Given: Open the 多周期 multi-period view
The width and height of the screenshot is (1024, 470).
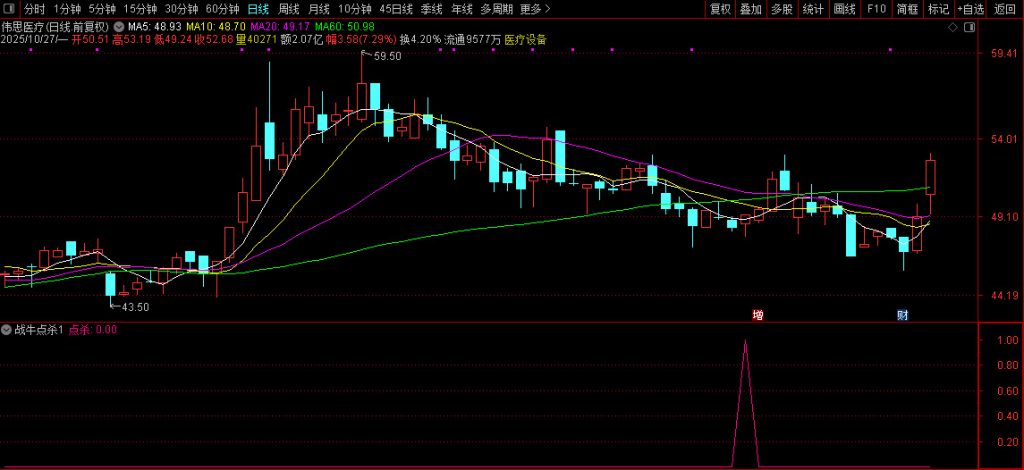Looking at the screenshot, I should tap(496, 9).
